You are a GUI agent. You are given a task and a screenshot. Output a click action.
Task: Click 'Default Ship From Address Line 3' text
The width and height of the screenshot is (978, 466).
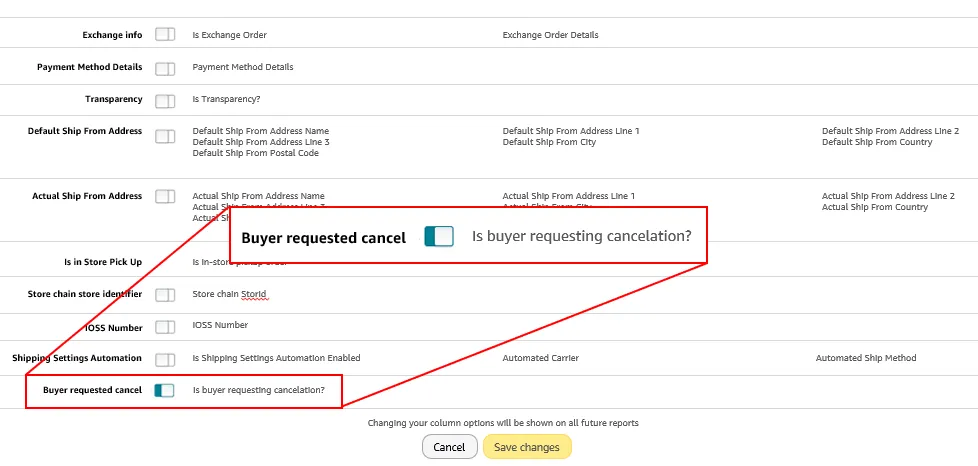pyautogui.click(x=261, y=142)
